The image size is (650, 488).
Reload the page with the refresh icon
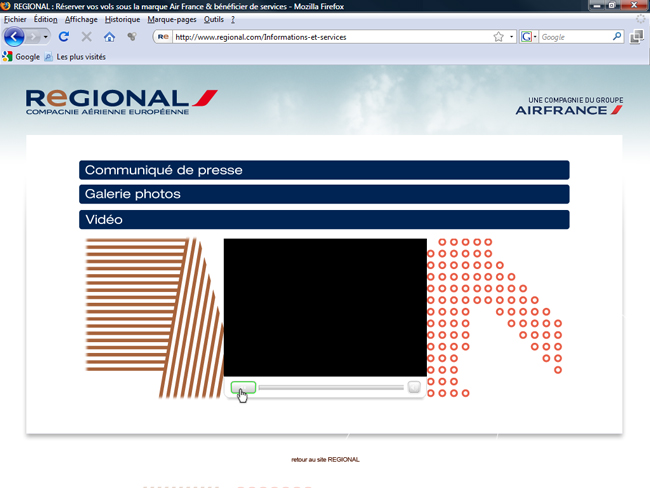pos(64,37)
